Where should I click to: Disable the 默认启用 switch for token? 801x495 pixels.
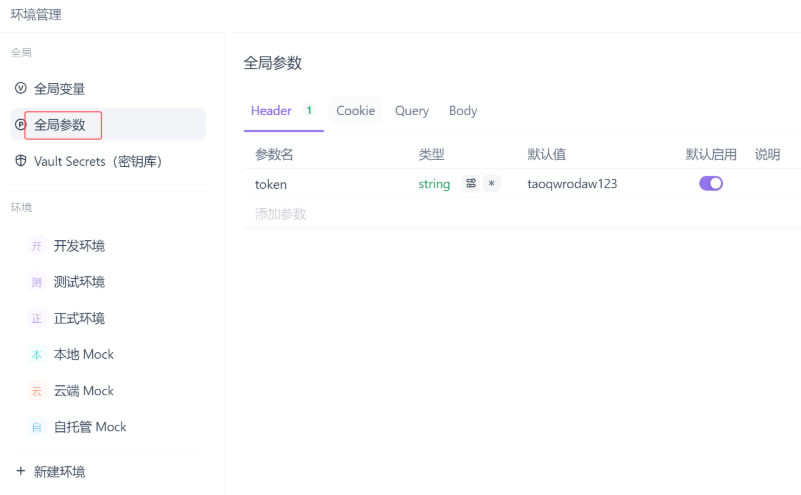[711, 184]
